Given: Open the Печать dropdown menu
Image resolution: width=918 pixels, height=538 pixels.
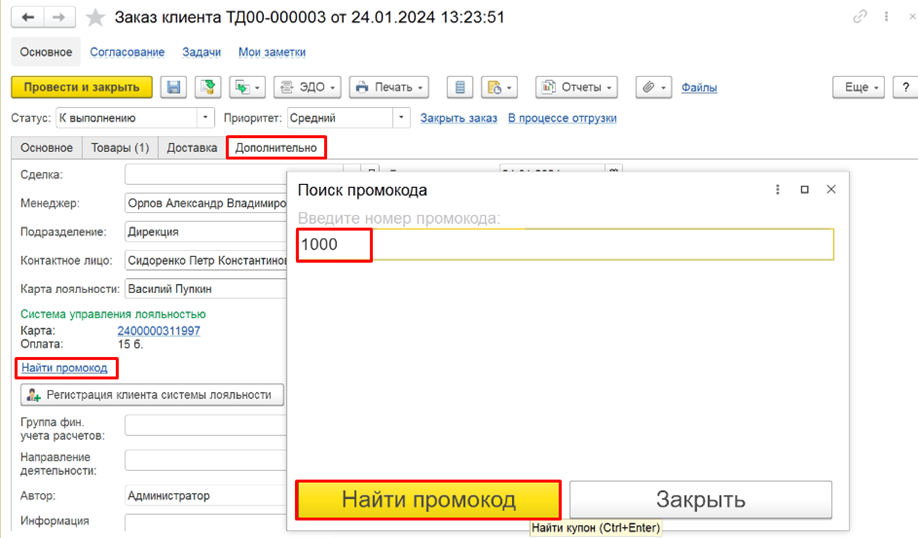Looking at the screenshot, I should [389, 87].
